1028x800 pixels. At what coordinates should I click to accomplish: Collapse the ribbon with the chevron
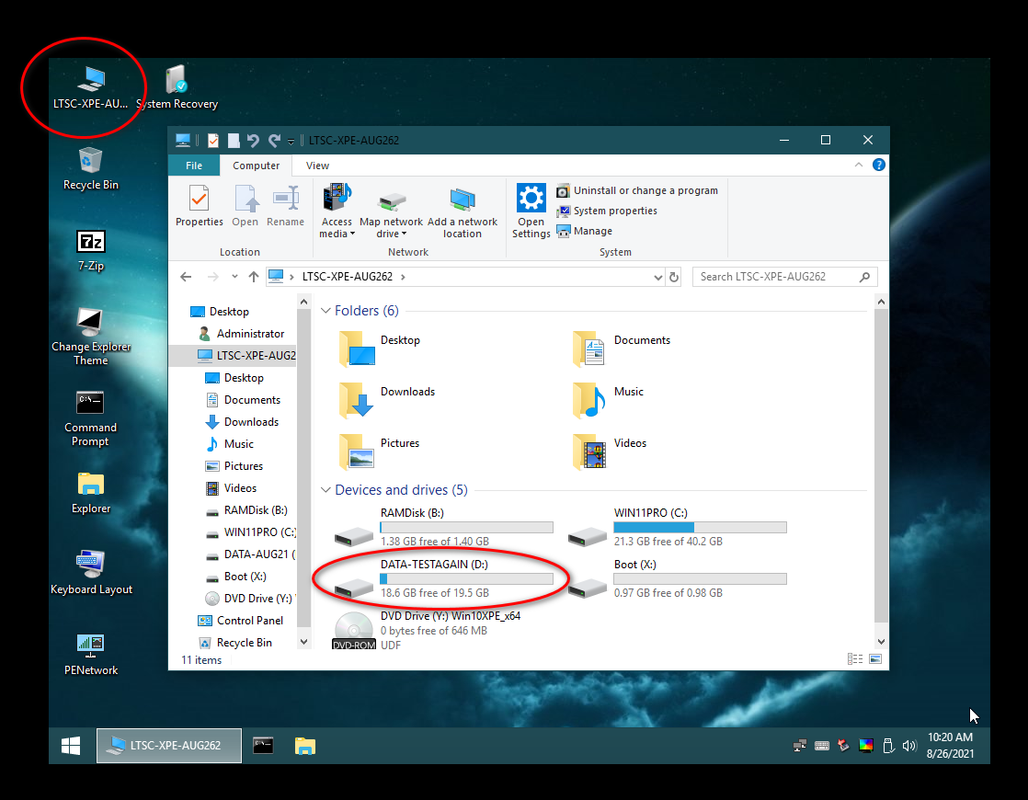click(x=858, y=165)
